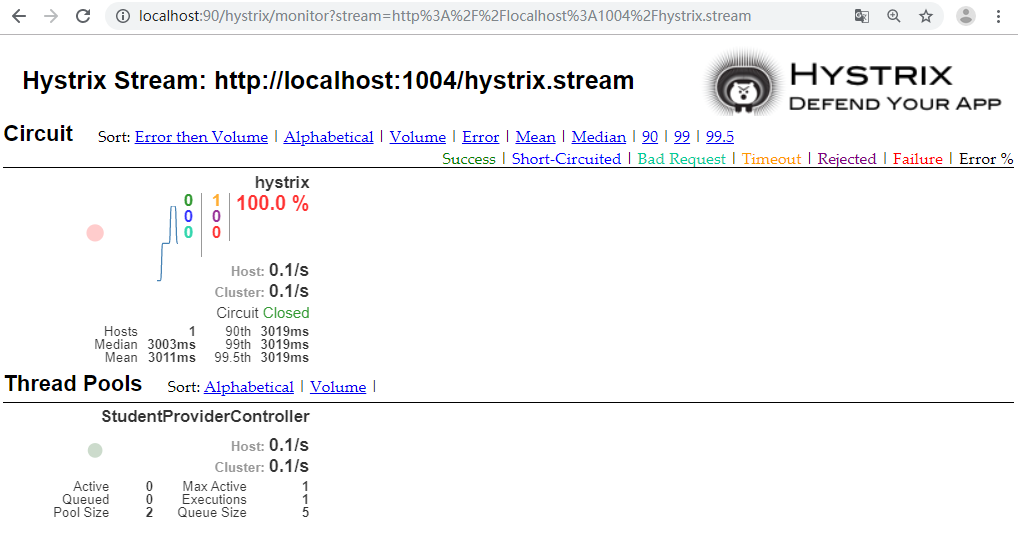Viewport: 1018px width, 544px height.
Task: Open the Chrome three-dot menu
Action: tap(999, 16)
